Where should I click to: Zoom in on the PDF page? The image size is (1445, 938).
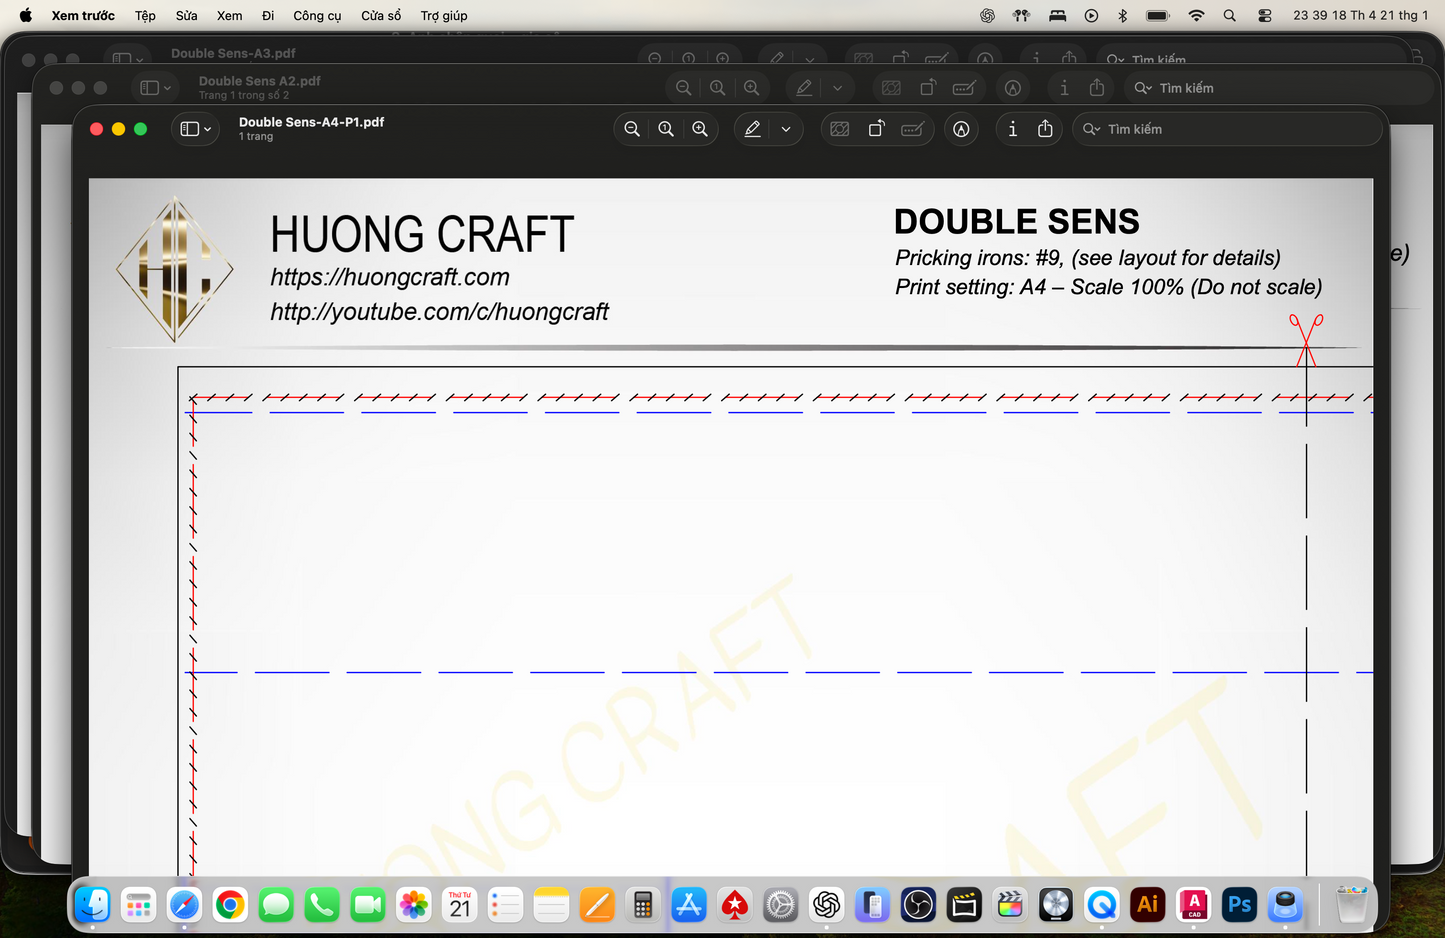pos(700,128)
